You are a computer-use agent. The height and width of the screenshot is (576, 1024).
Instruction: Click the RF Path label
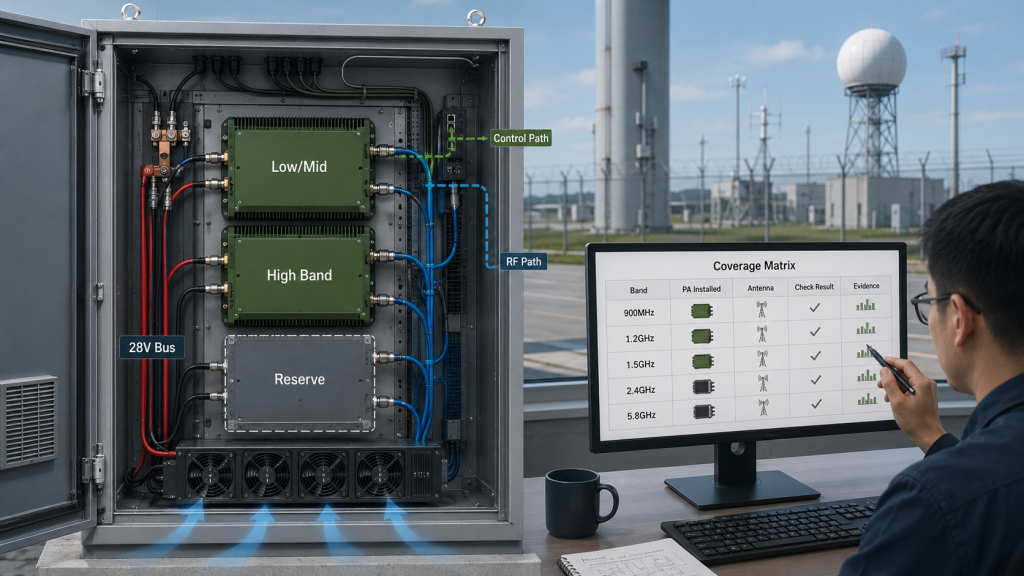pos(523,261)
